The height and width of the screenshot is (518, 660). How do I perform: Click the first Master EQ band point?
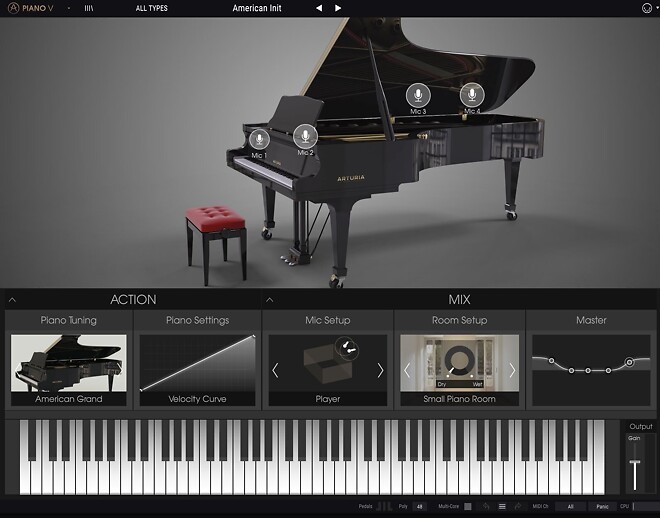pyautogui.click(x=551, y=361)
